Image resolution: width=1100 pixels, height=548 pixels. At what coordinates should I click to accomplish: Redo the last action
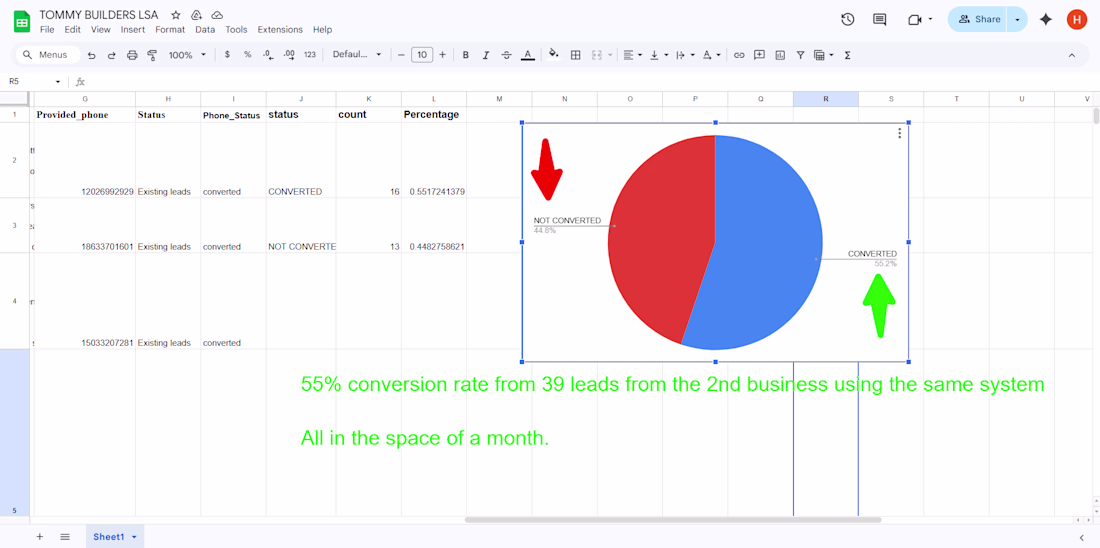(x=111, y=55)
